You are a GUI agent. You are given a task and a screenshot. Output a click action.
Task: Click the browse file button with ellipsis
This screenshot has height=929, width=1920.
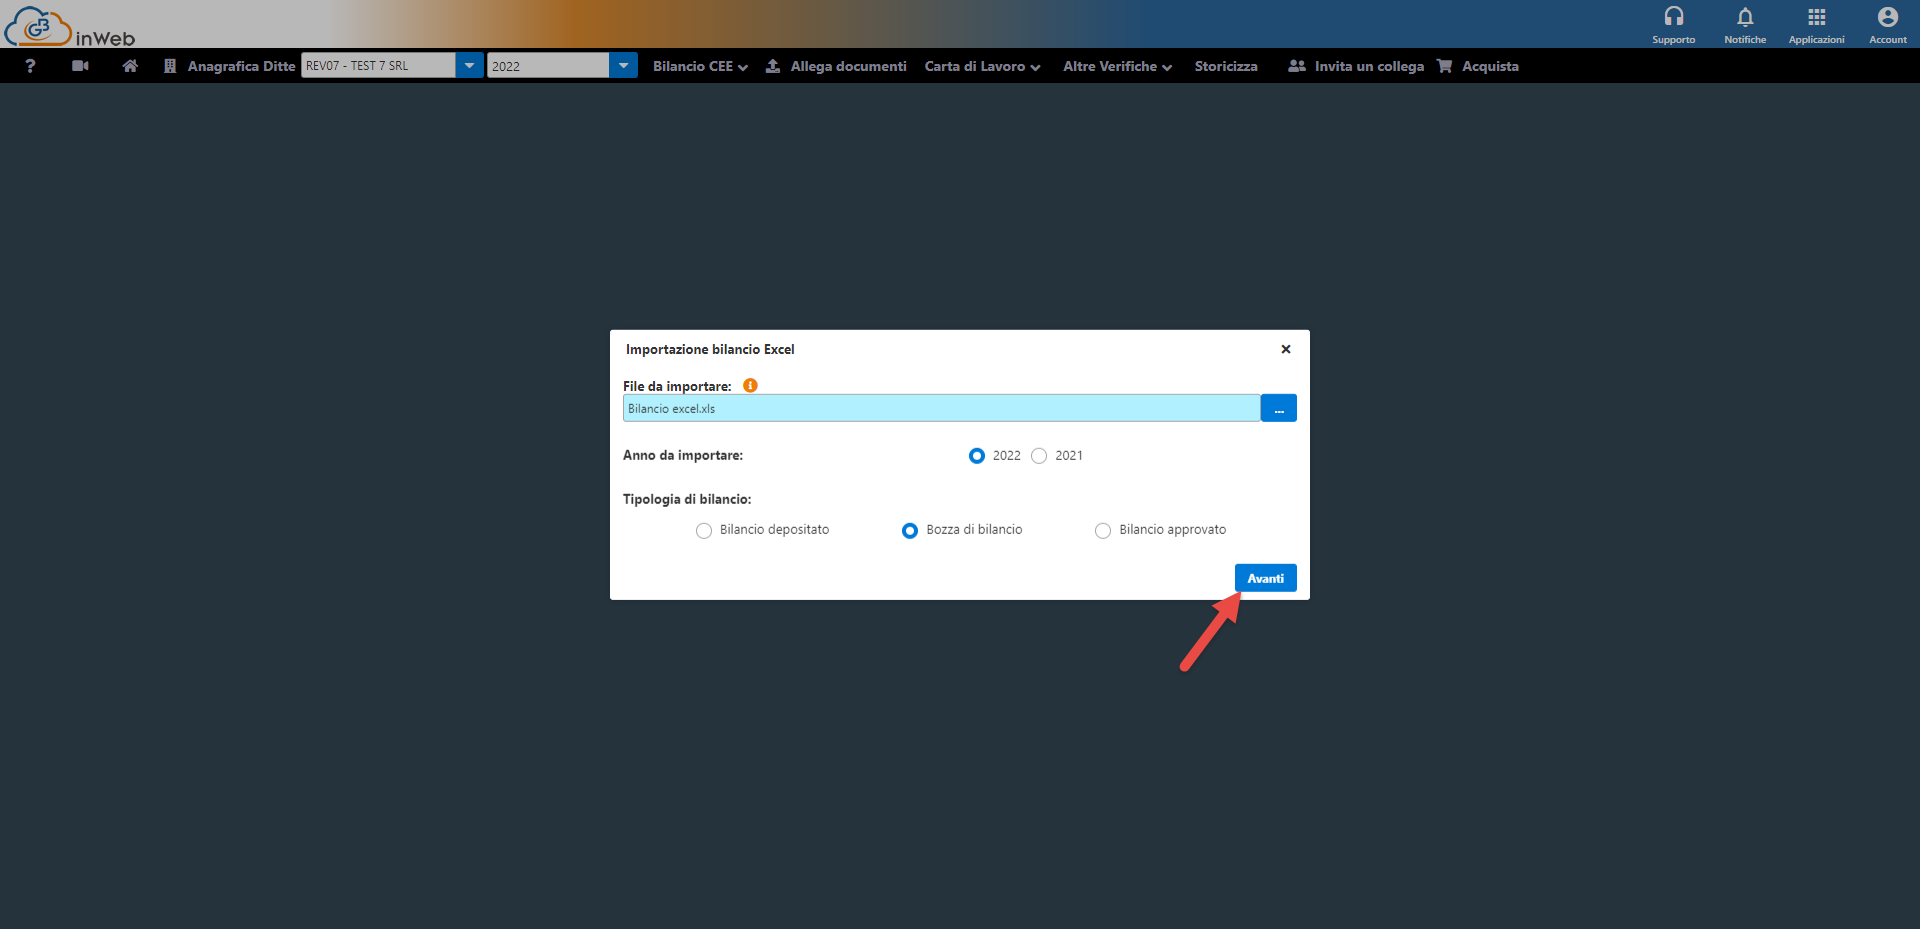[x=1279, y=408]
